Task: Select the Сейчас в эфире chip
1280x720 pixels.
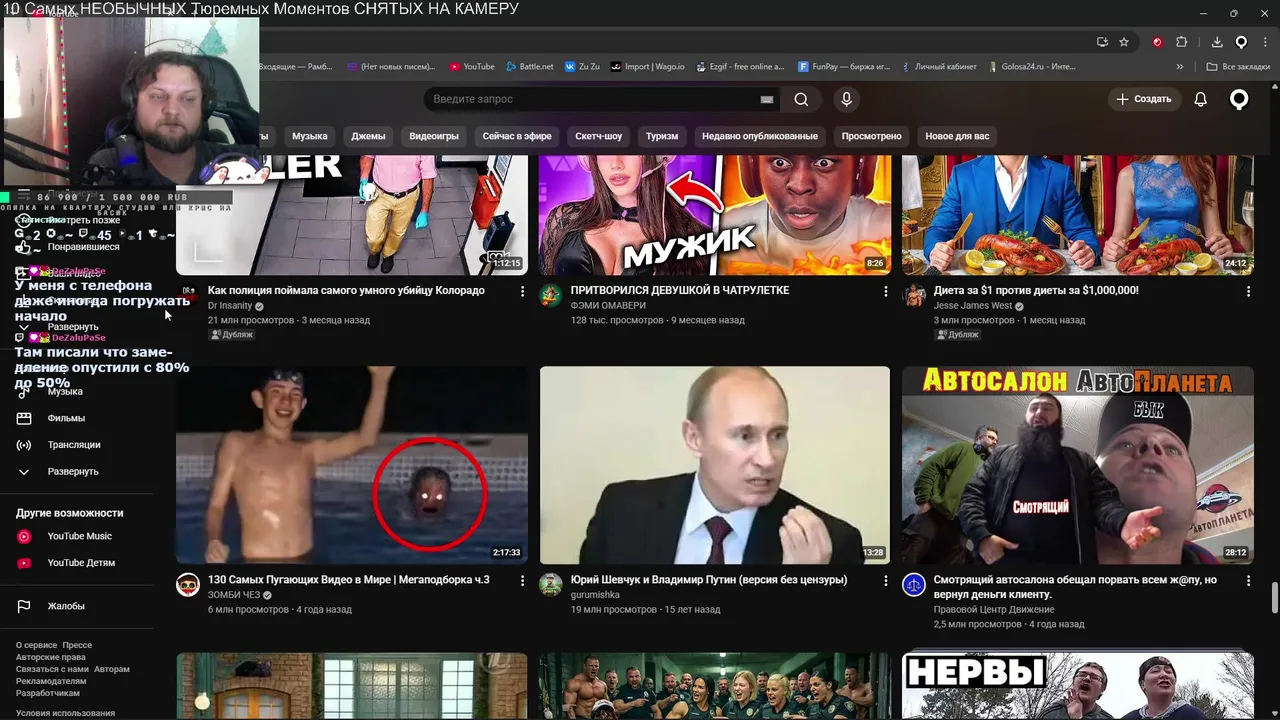Action: [517, 136]
